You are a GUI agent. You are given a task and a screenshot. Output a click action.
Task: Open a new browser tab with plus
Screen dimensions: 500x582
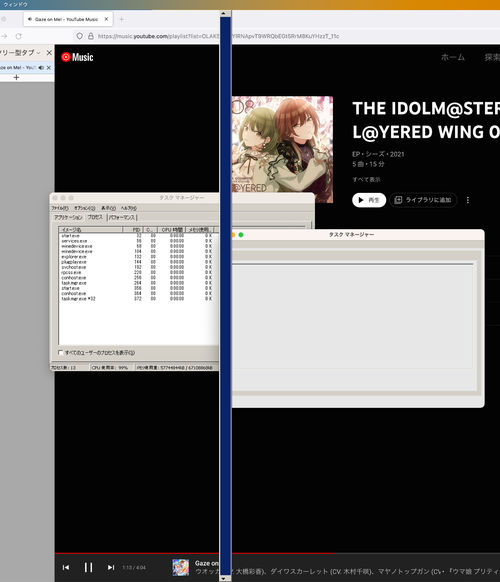click(121, 19)
